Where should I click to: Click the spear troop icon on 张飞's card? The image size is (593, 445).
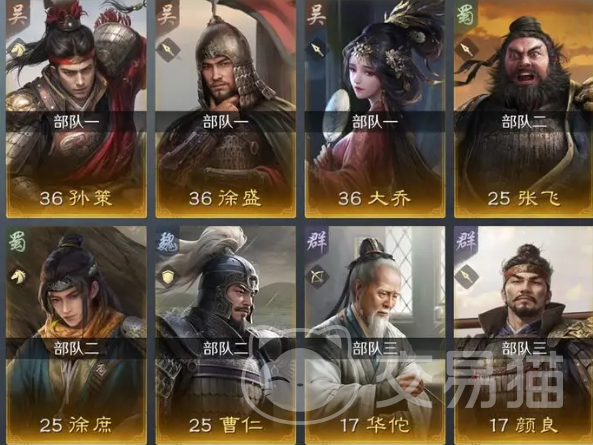pos(466,50)
